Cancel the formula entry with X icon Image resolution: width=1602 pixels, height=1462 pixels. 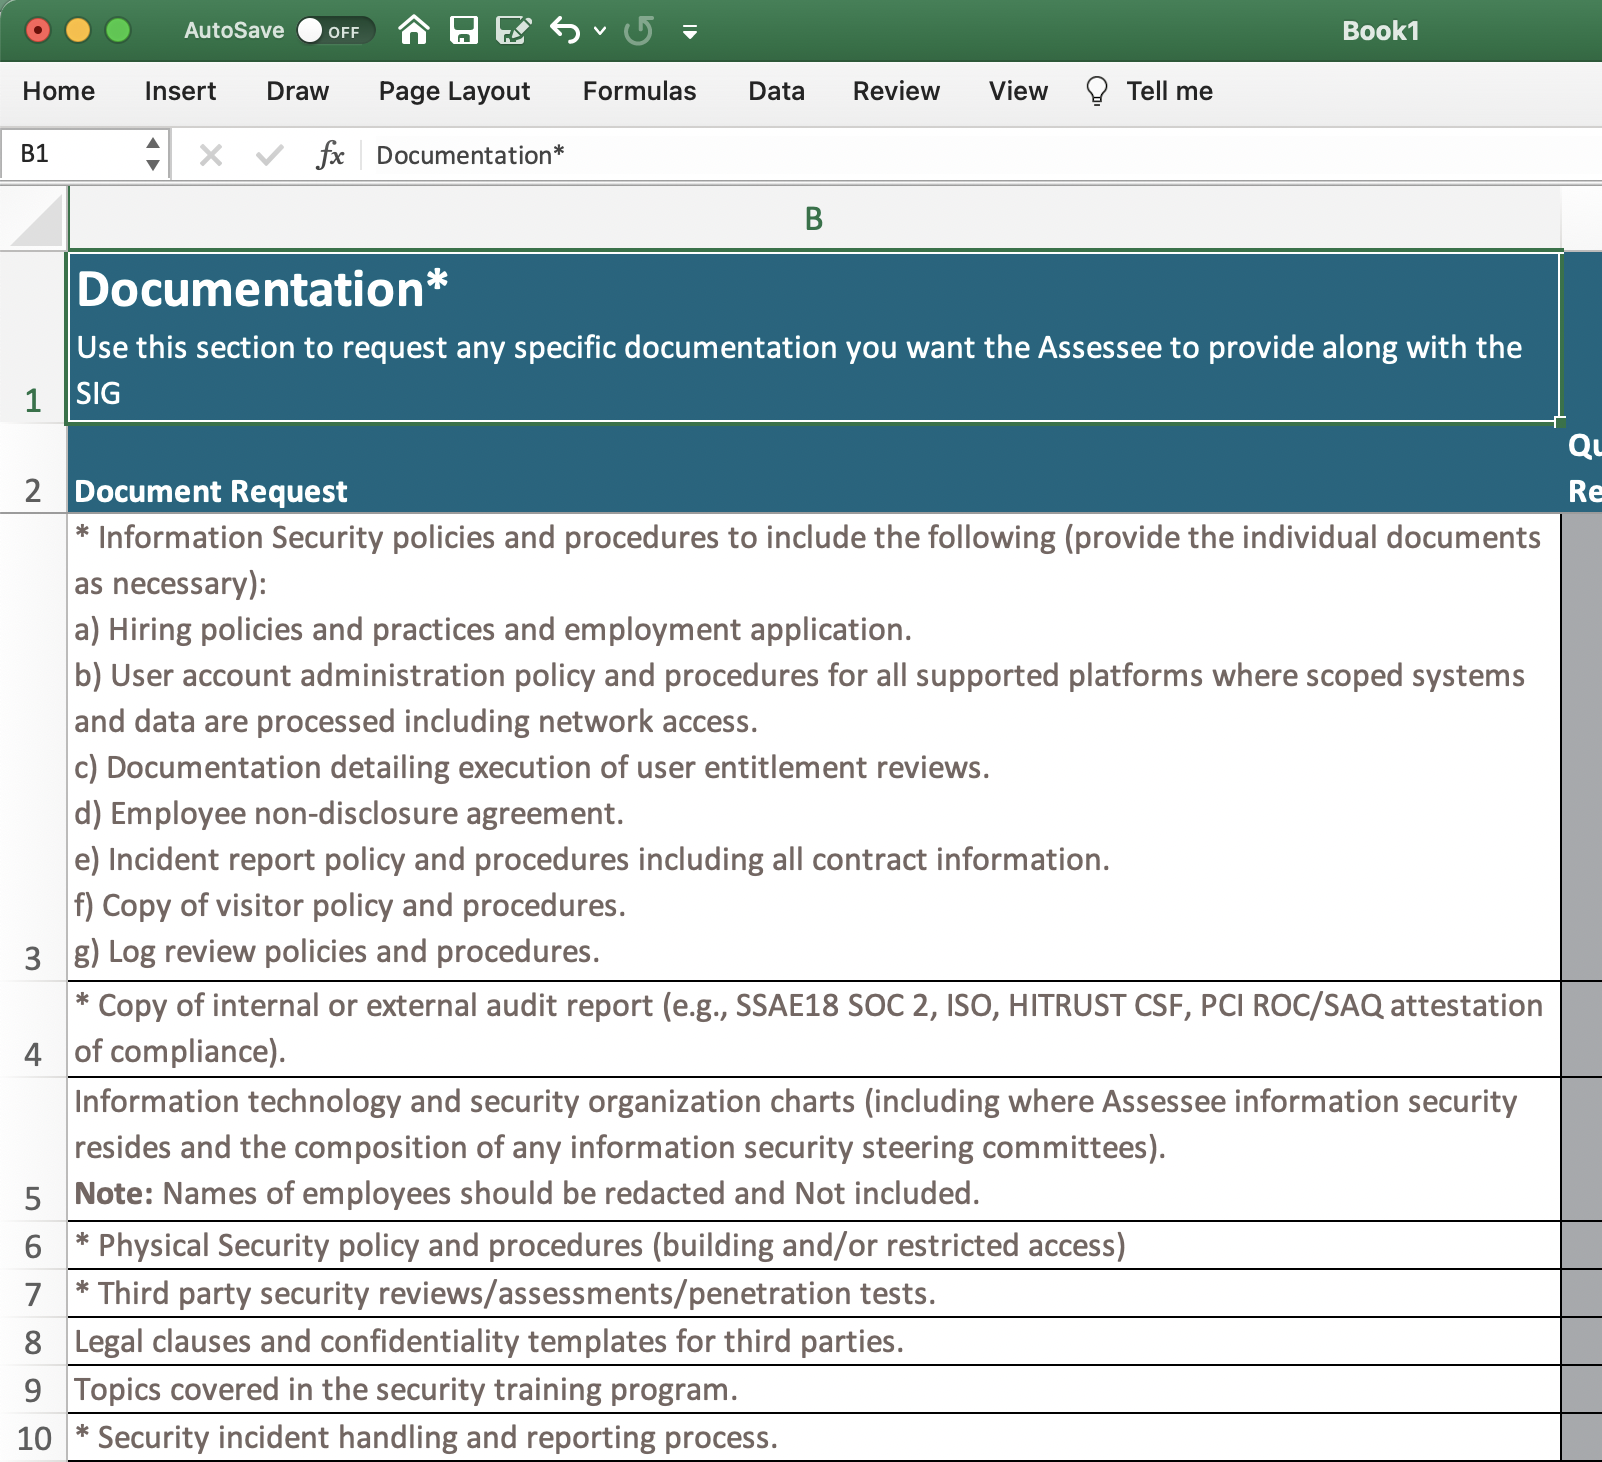point(211,155)
